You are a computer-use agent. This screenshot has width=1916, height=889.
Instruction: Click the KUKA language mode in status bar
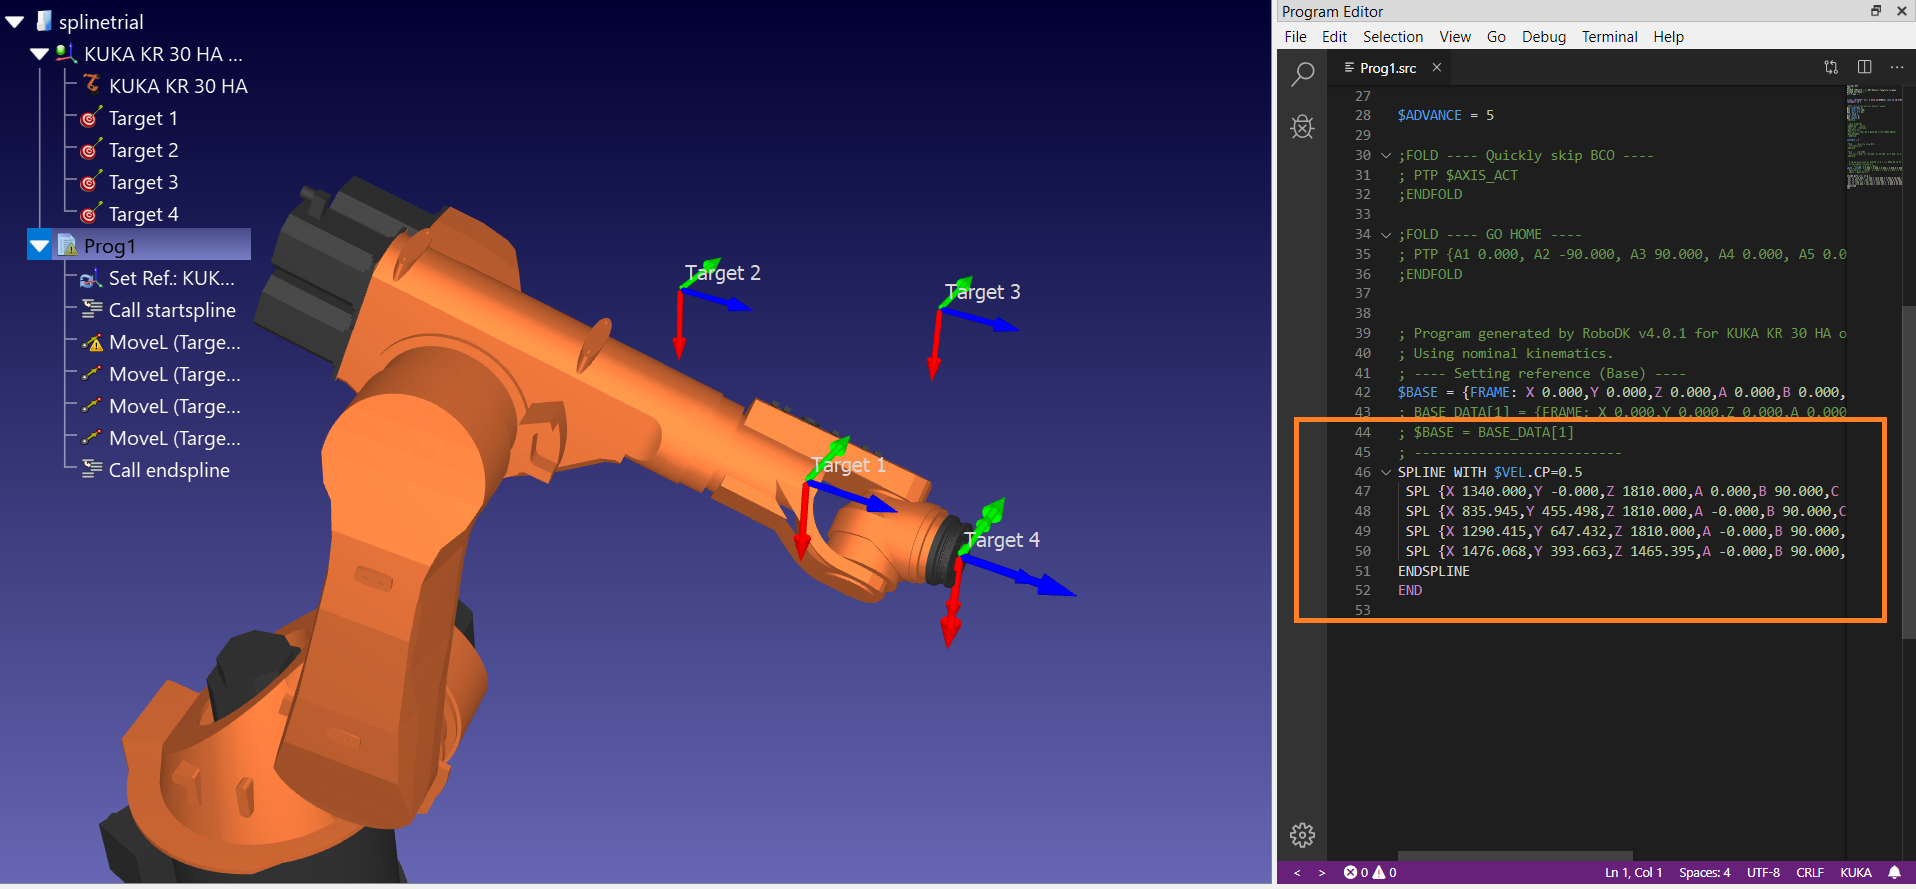(1855, 872)
